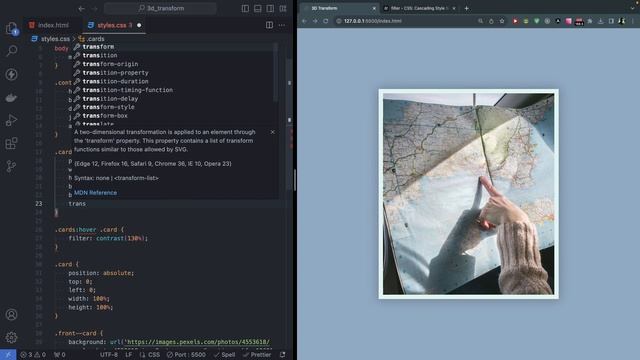Viewport: 640px width, 360px height.
Task: Click the ports forwarded indicator in status bar
Action: pos(60,355)
